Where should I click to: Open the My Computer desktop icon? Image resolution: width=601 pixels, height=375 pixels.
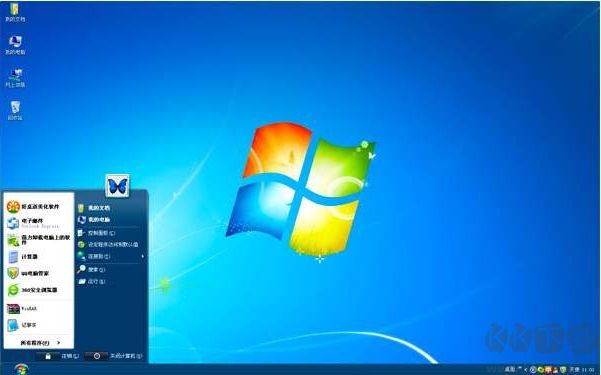[x=15, y=45]
